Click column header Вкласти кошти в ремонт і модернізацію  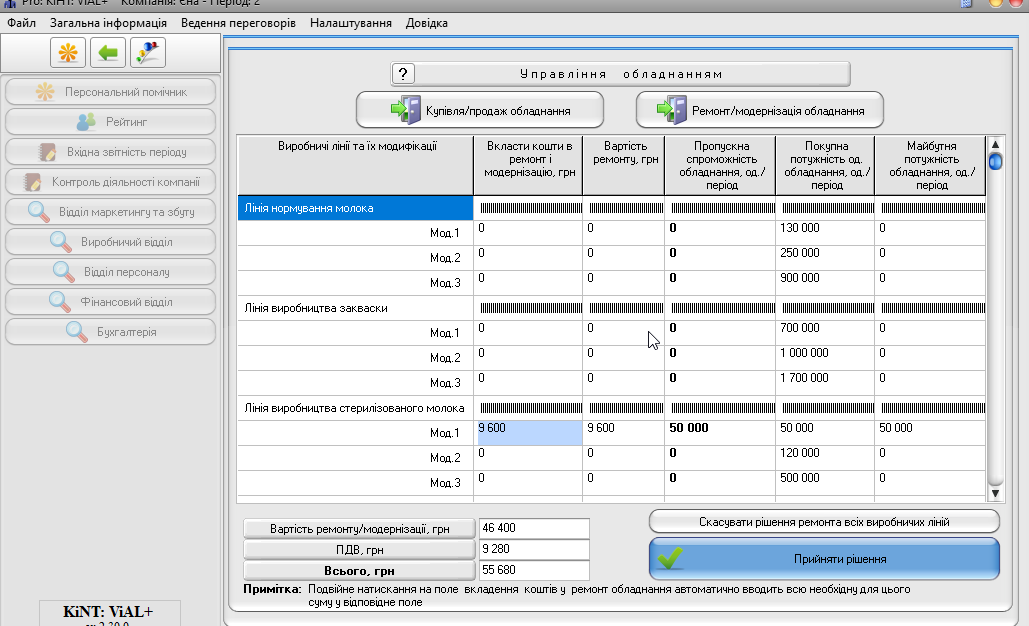528,165
